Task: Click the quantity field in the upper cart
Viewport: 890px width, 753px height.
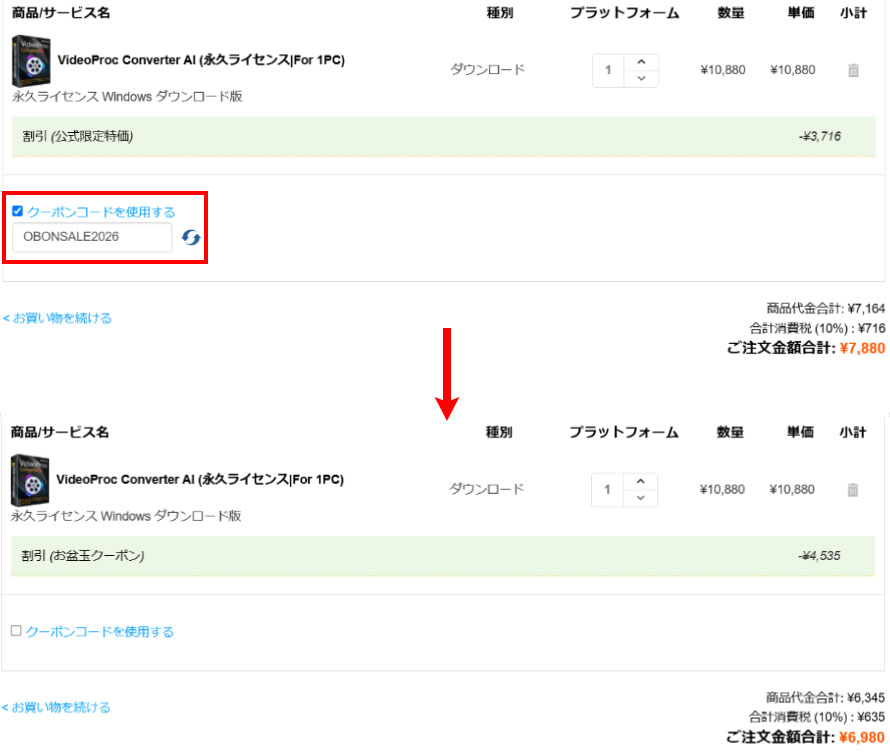Action: (x=608, y=70)
